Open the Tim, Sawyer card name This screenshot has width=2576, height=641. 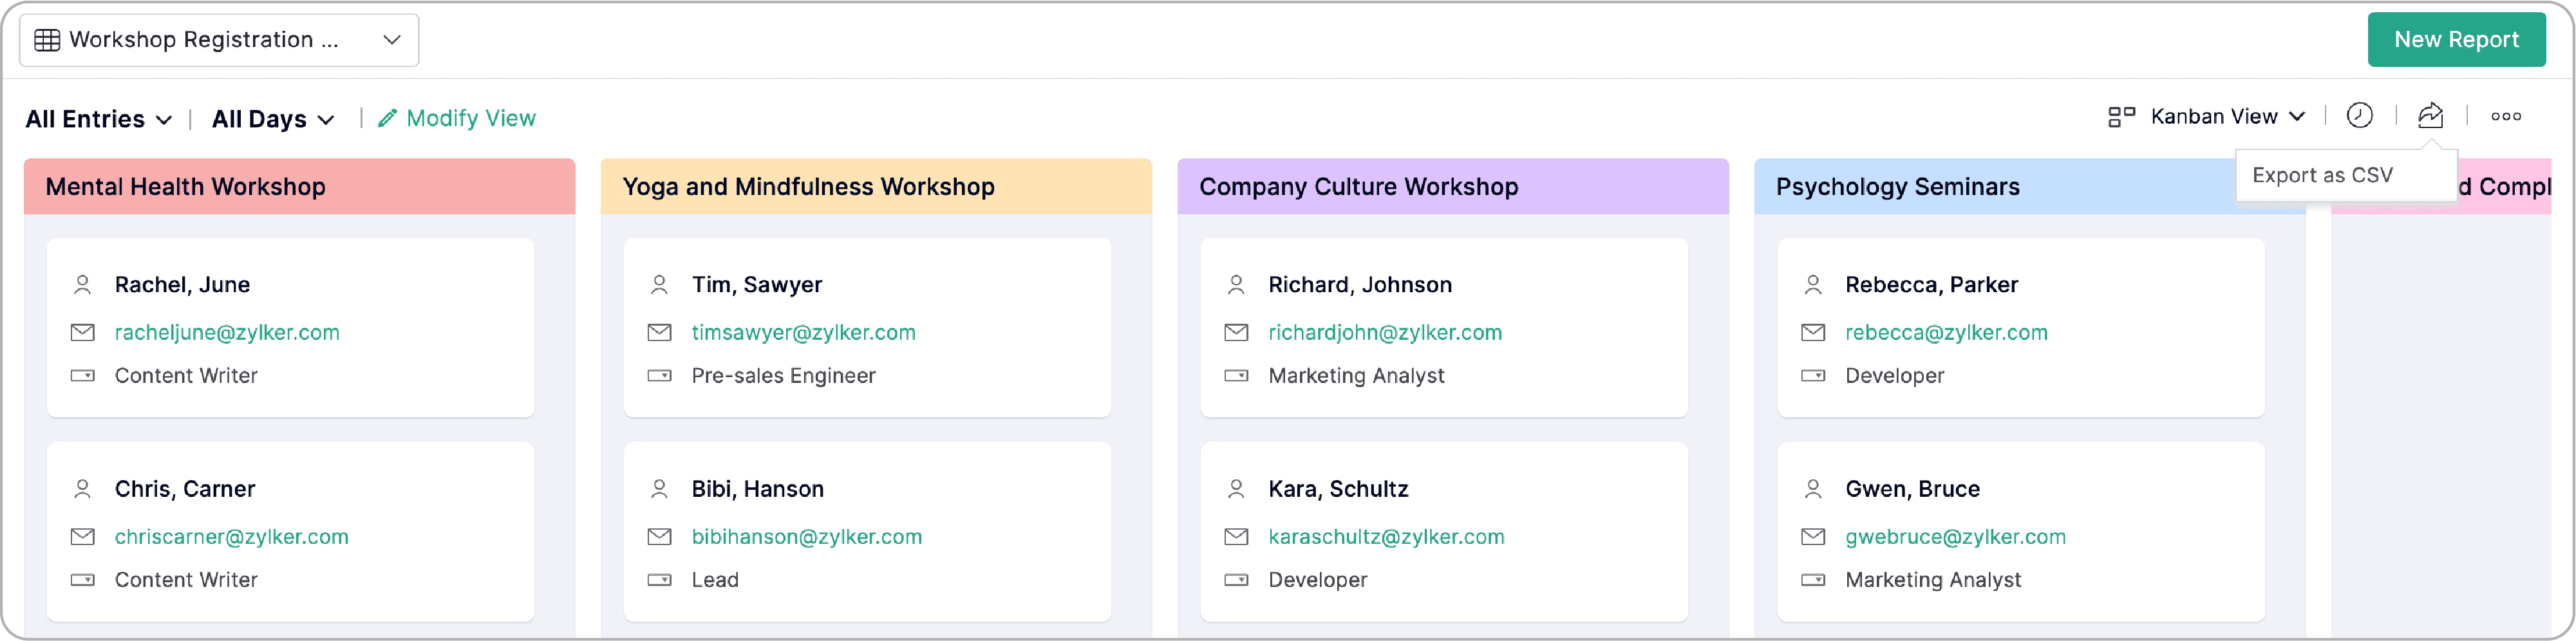coord(756,285)
